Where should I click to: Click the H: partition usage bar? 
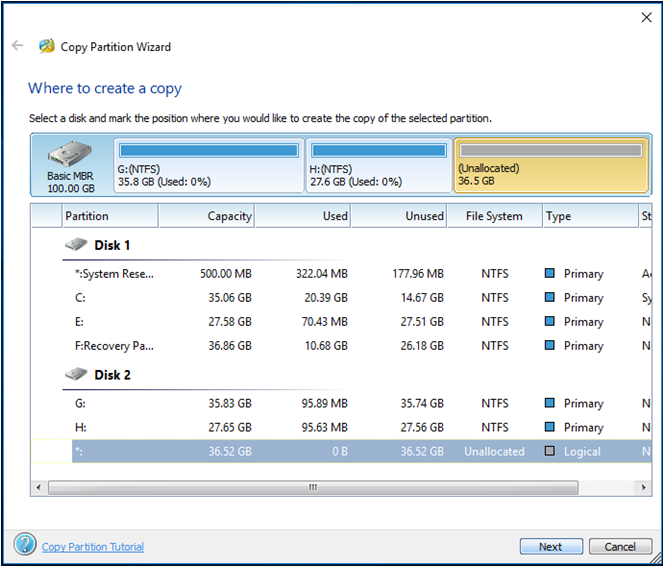click(x=378, y=150)
